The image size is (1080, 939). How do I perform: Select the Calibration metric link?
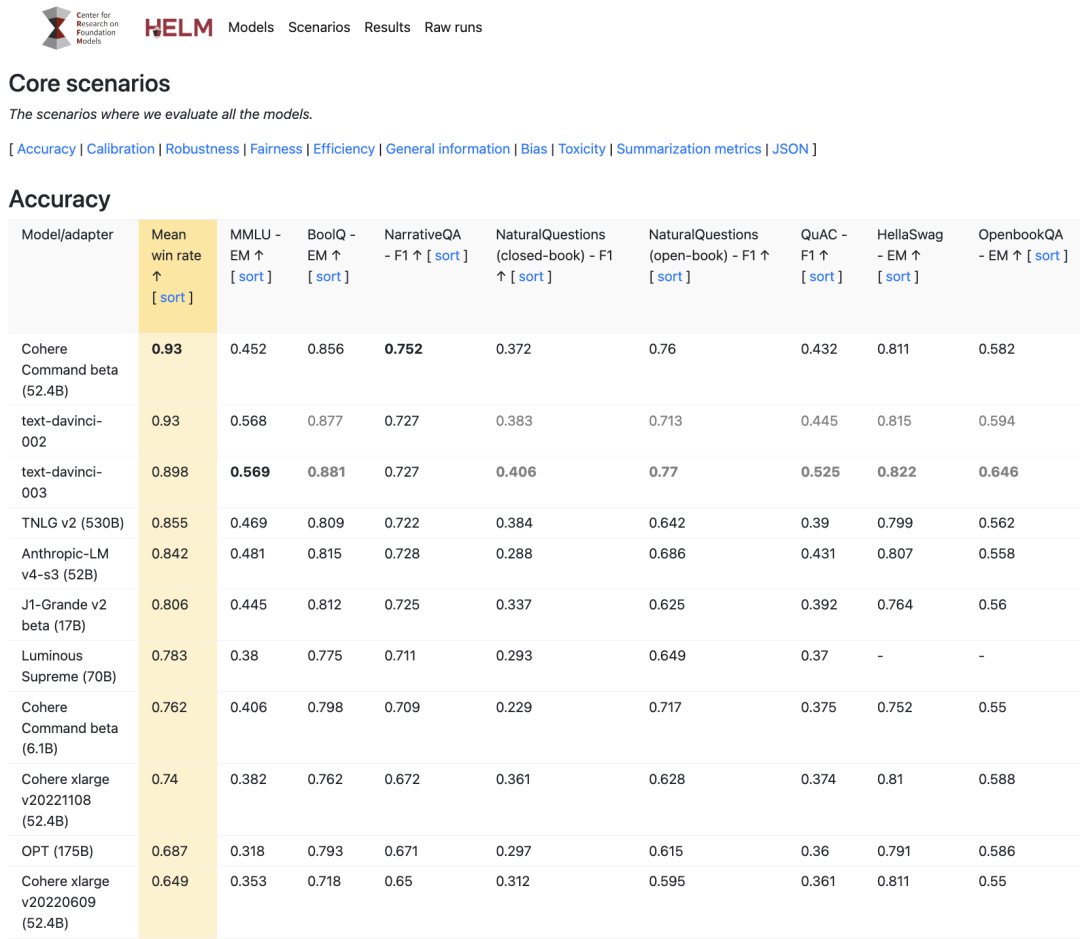point(121,149)
